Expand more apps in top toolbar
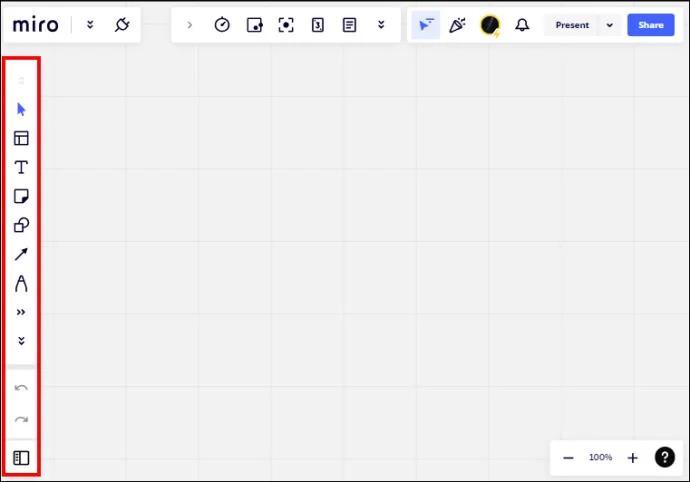Screen dimensions: 690x482 coord(381,25)
